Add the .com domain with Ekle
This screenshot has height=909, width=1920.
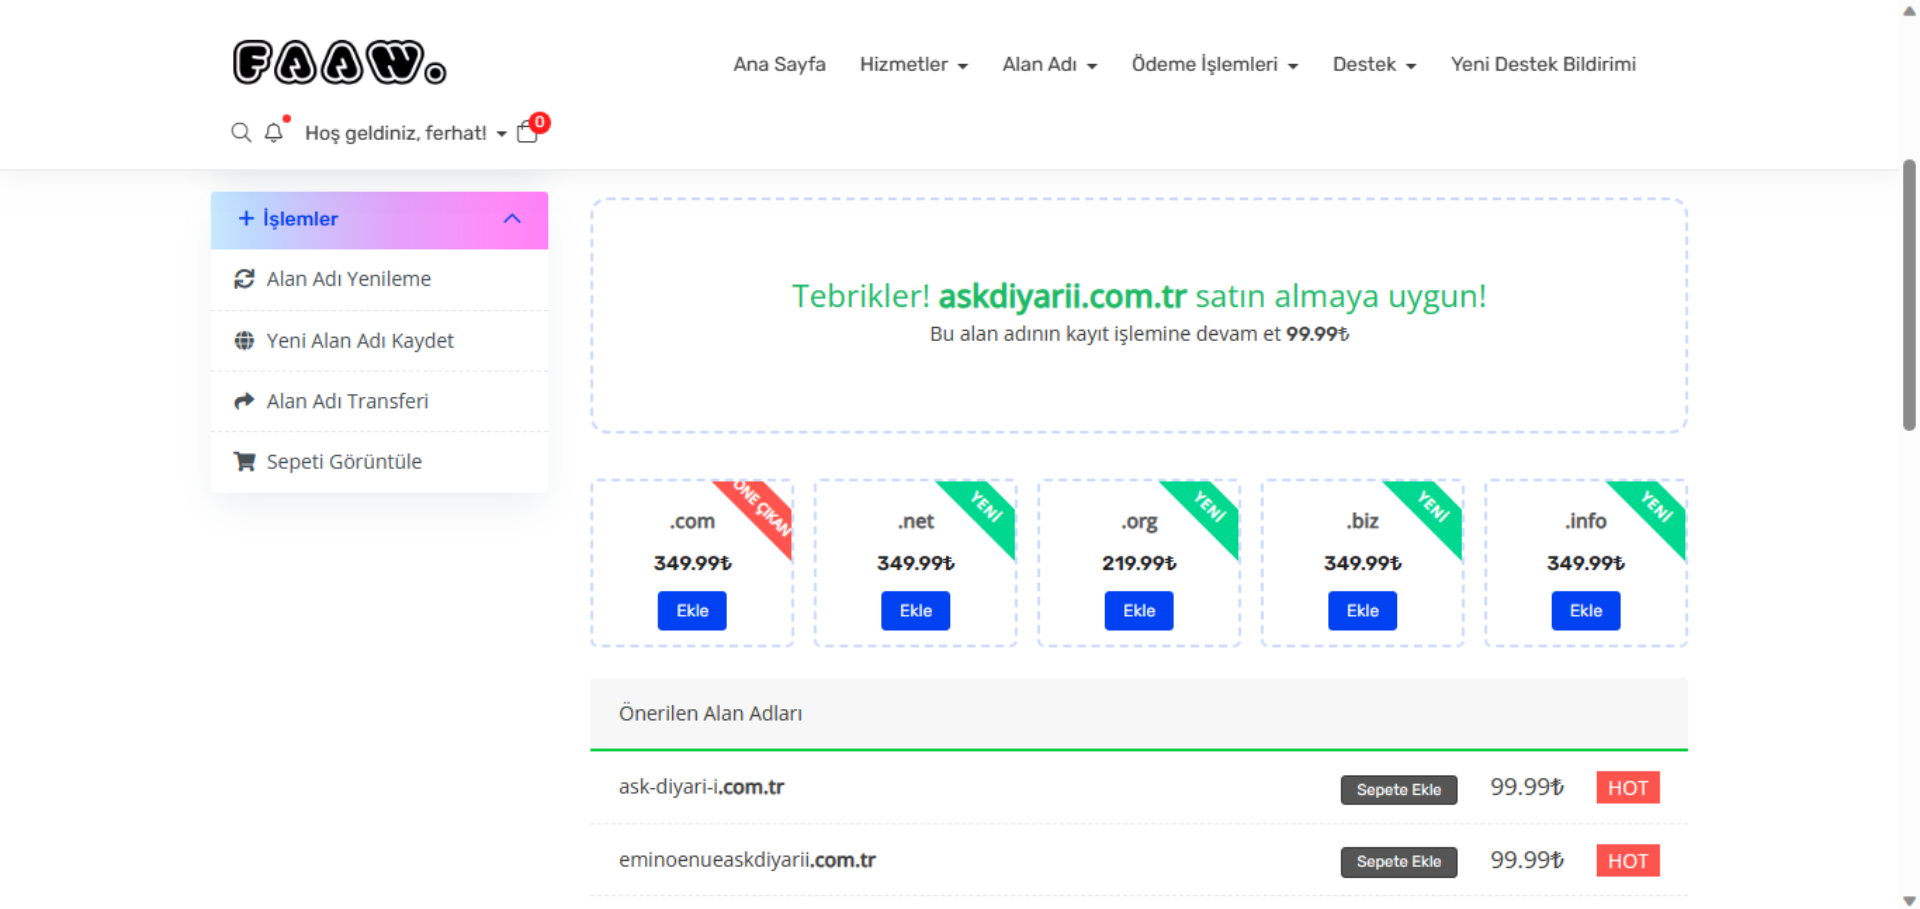click(x=692, y=611)
